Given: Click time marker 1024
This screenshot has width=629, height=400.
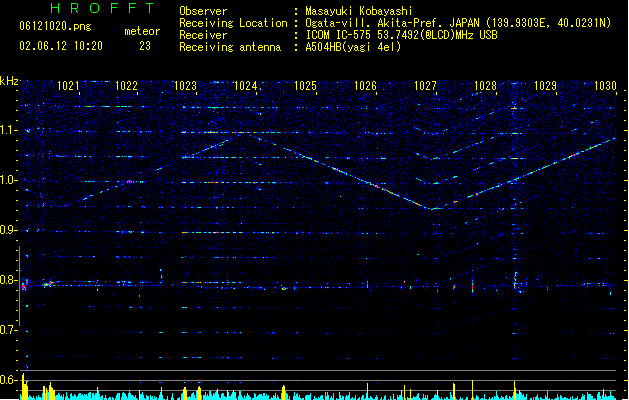Looking at the screenshot, I should (x=245, y=86).
